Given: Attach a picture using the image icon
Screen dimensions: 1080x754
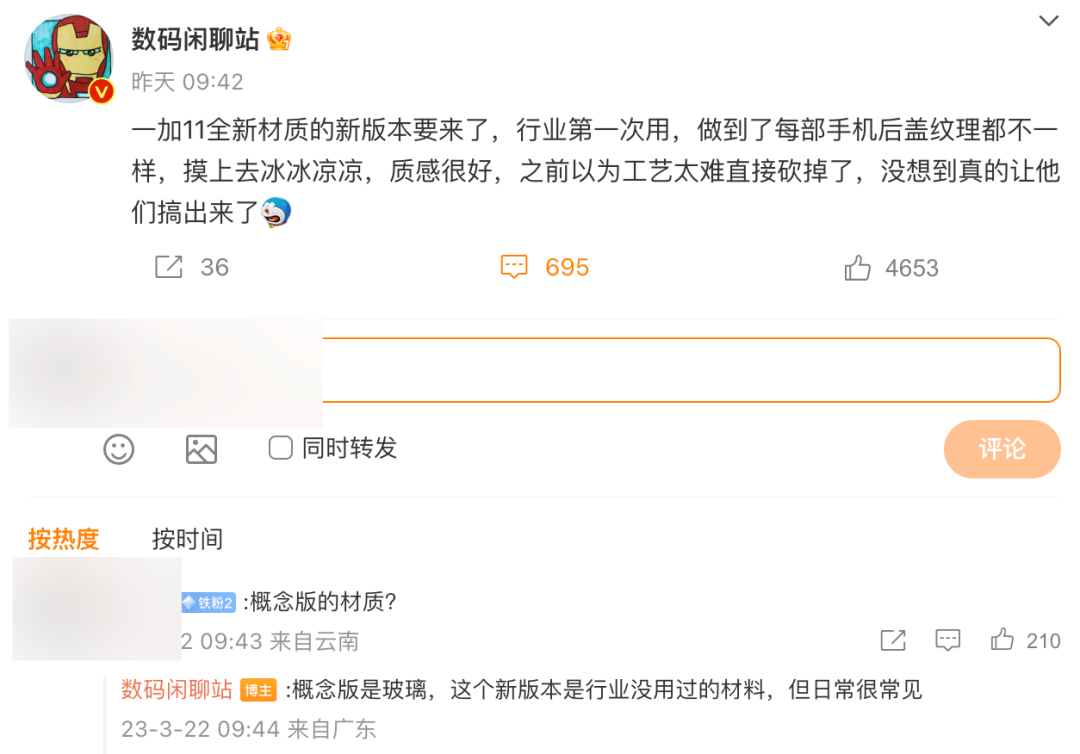Looking at the screenshot, I should click(x=201, y=449).
